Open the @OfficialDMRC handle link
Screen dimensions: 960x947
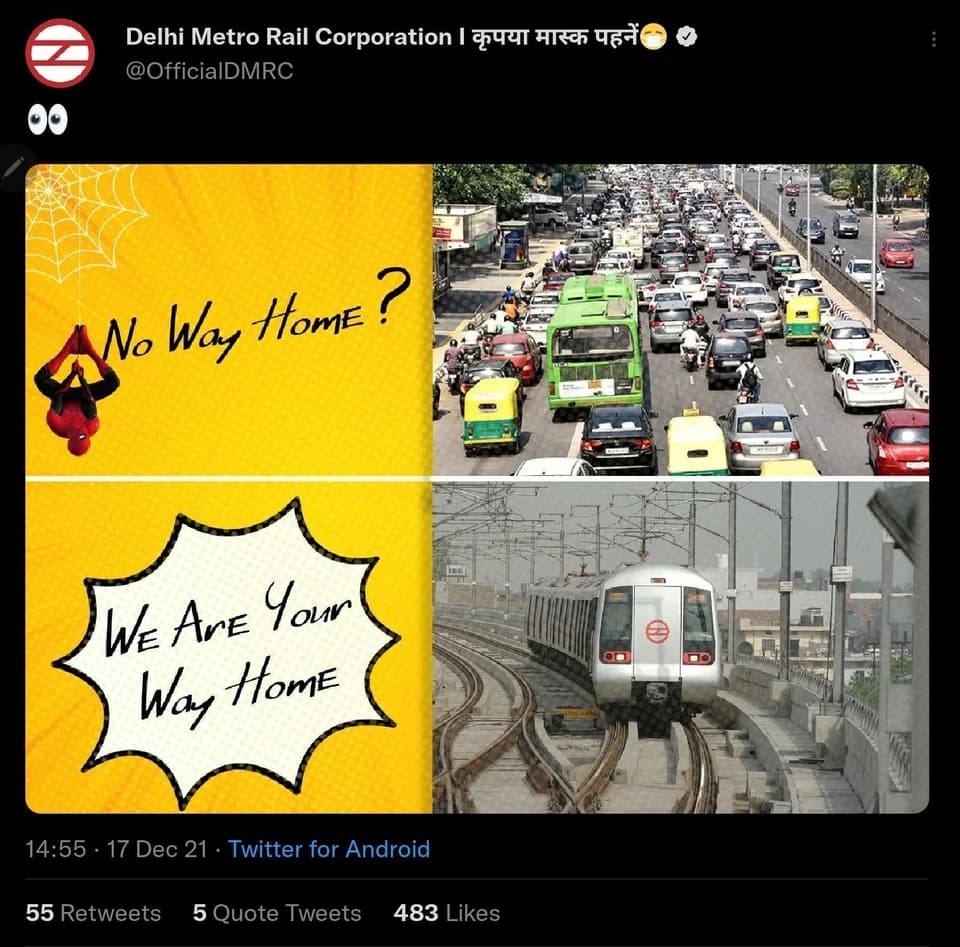click(x=209, y=71)
